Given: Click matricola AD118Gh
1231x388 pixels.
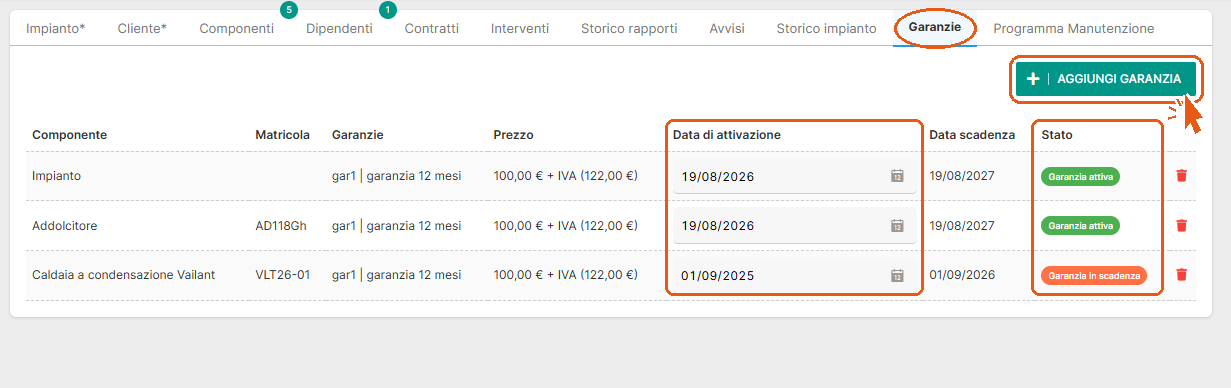Looking at the screenshot, I should pyautogui.click(x=282, y=225).
